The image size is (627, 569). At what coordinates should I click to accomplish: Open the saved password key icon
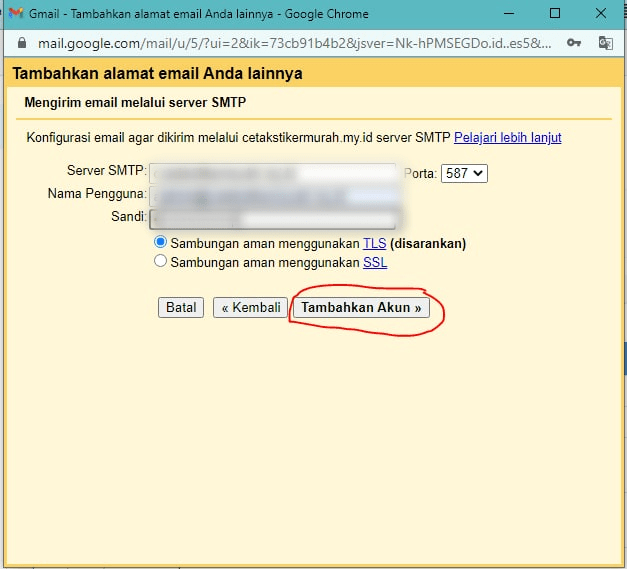coord(574,42)
